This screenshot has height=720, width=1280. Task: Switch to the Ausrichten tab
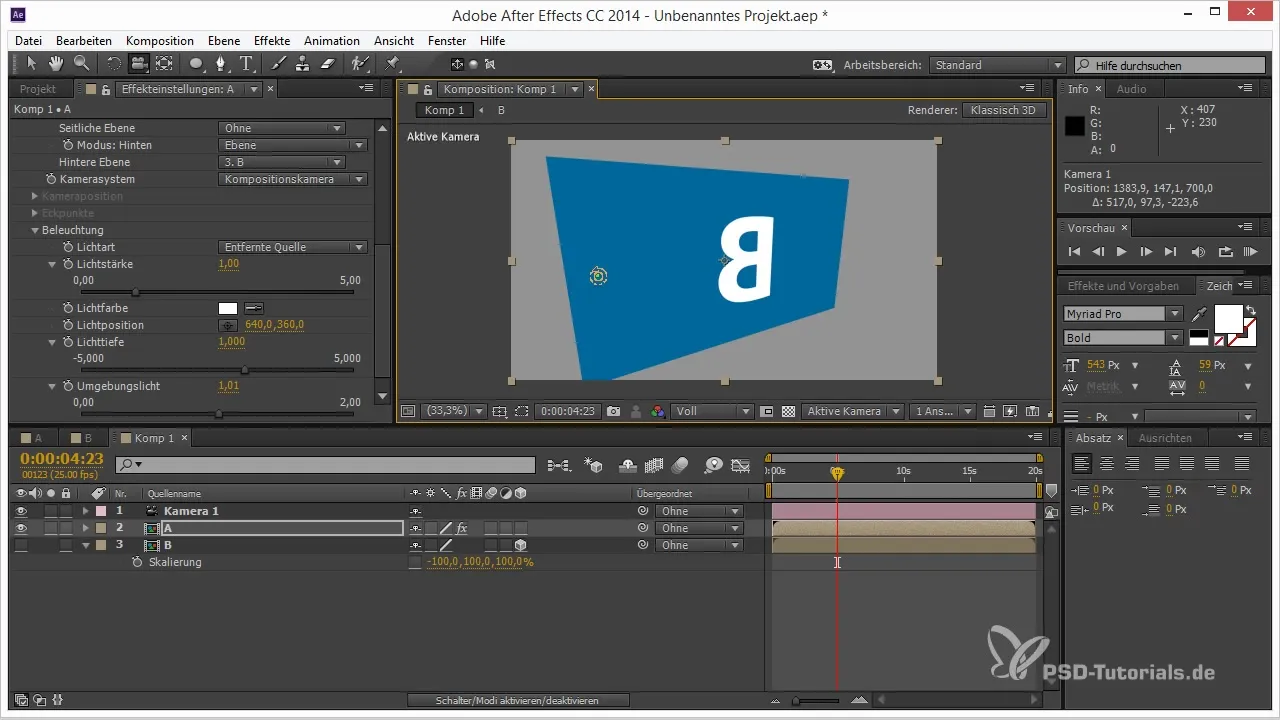tap(1164, 438)
